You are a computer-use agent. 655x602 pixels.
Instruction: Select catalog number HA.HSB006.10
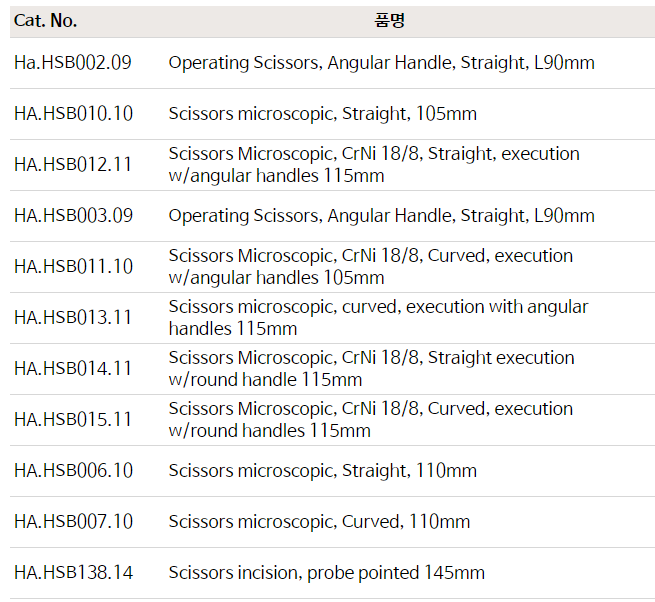pyautogui.click(x=73, y=471)
